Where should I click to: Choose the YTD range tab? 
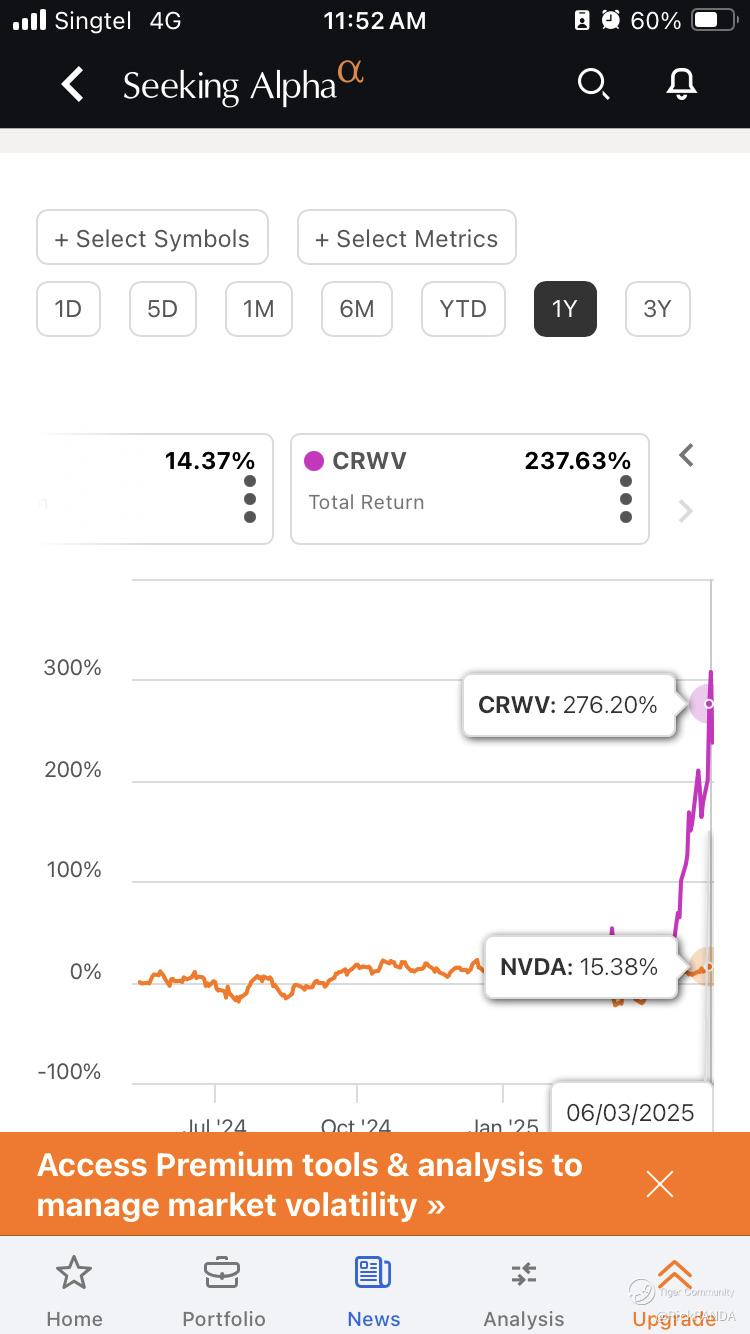click(x=462, y=309)
